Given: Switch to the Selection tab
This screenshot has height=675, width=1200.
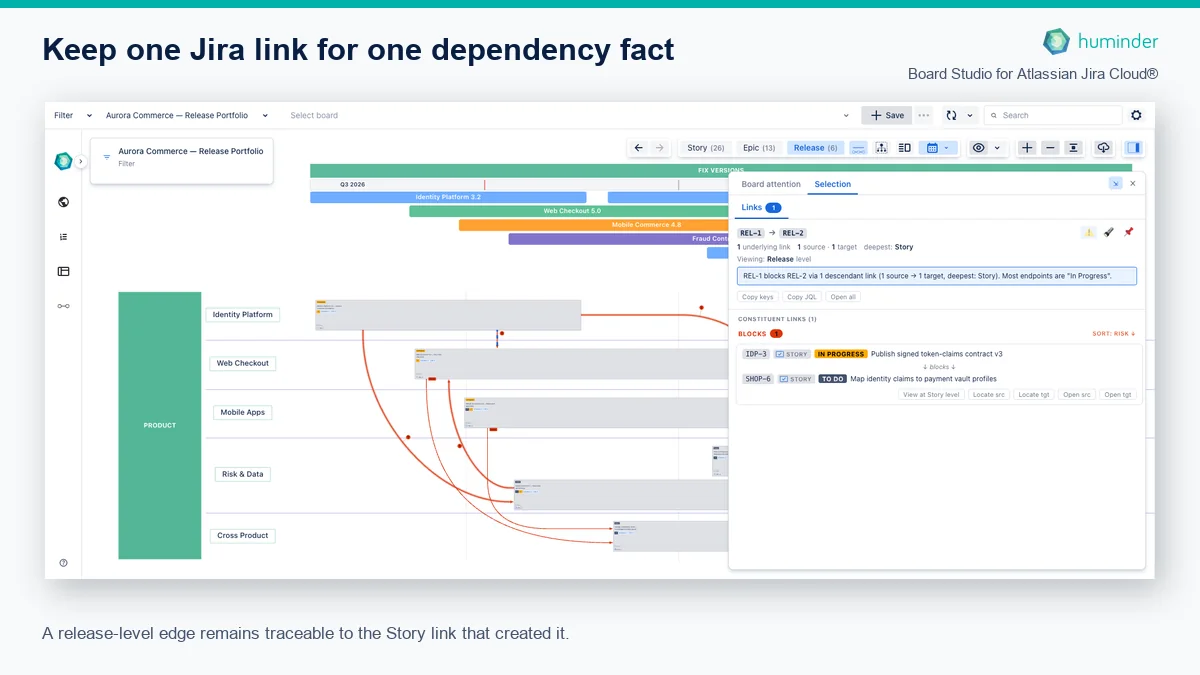Looking at the screenshot, I should 833,184.
